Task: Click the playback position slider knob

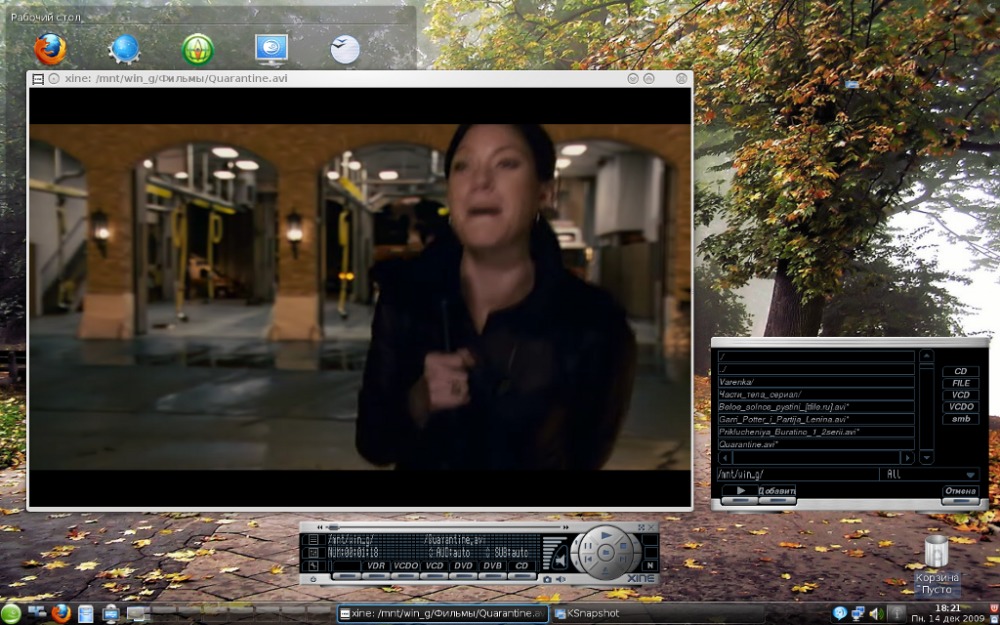Action: pos(333,527)
